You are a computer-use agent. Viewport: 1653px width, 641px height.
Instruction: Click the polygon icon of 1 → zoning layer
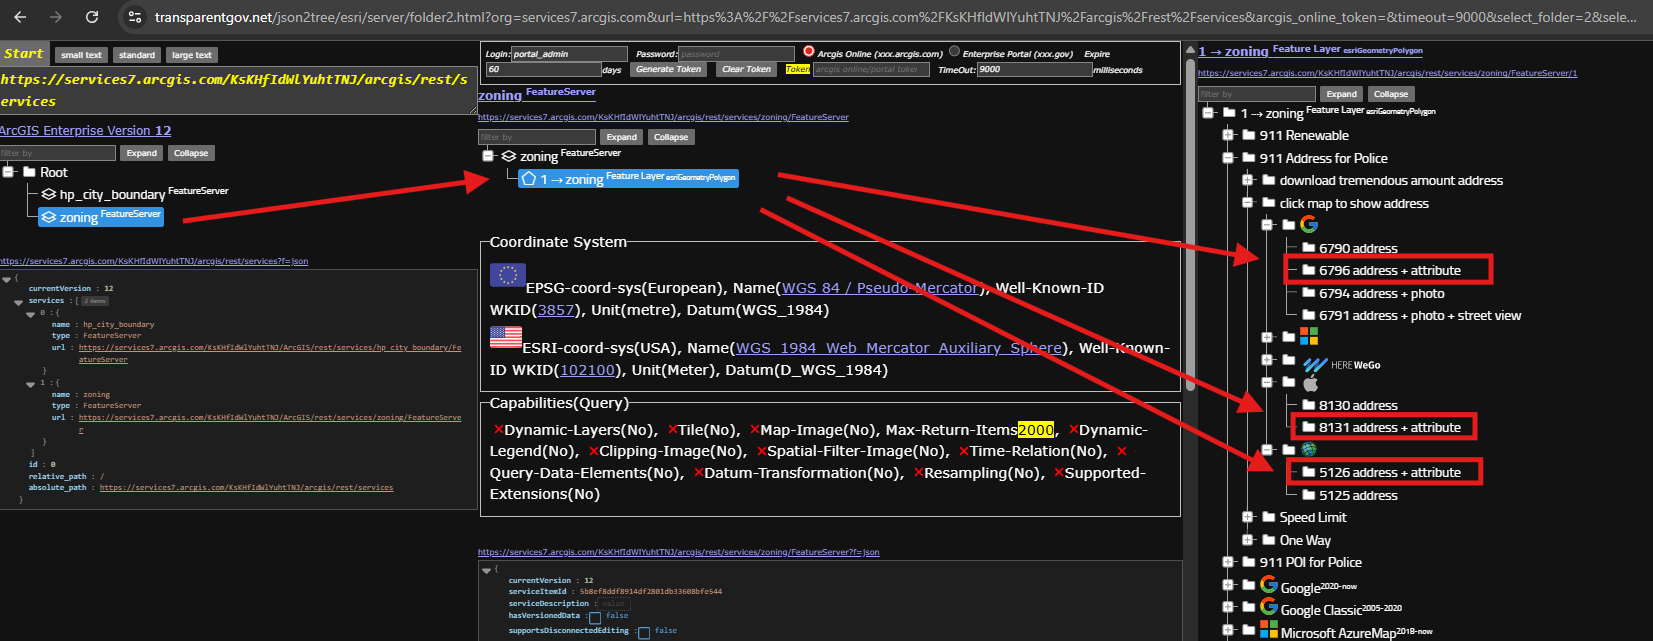click(x=528, y=179)
